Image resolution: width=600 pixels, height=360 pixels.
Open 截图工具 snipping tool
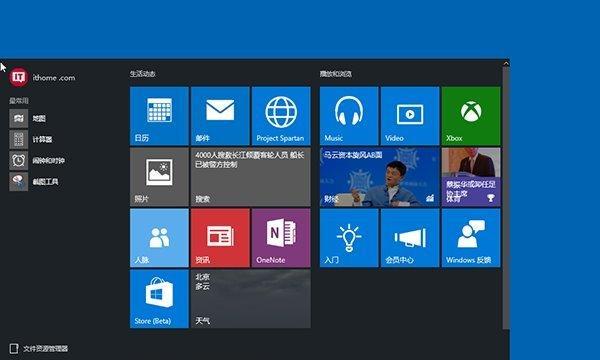tap(34, 181)
